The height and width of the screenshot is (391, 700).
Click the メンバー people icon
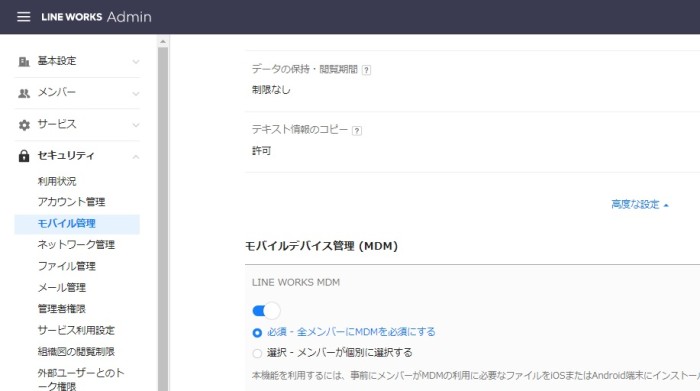24,93
